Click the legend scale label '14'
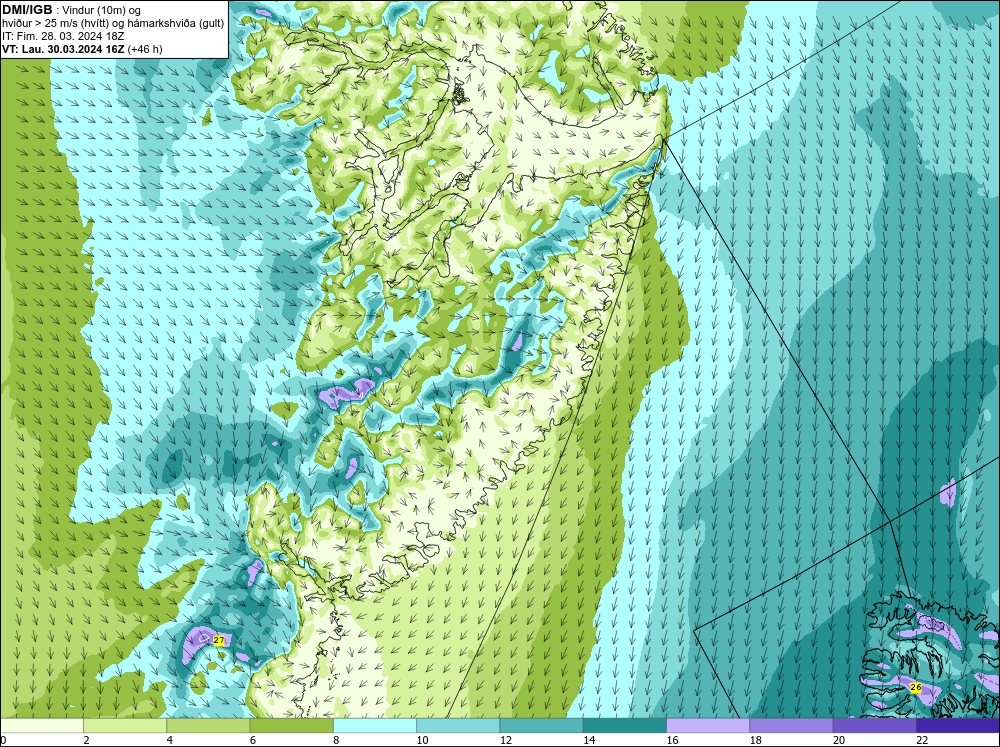 coord(588,740)
